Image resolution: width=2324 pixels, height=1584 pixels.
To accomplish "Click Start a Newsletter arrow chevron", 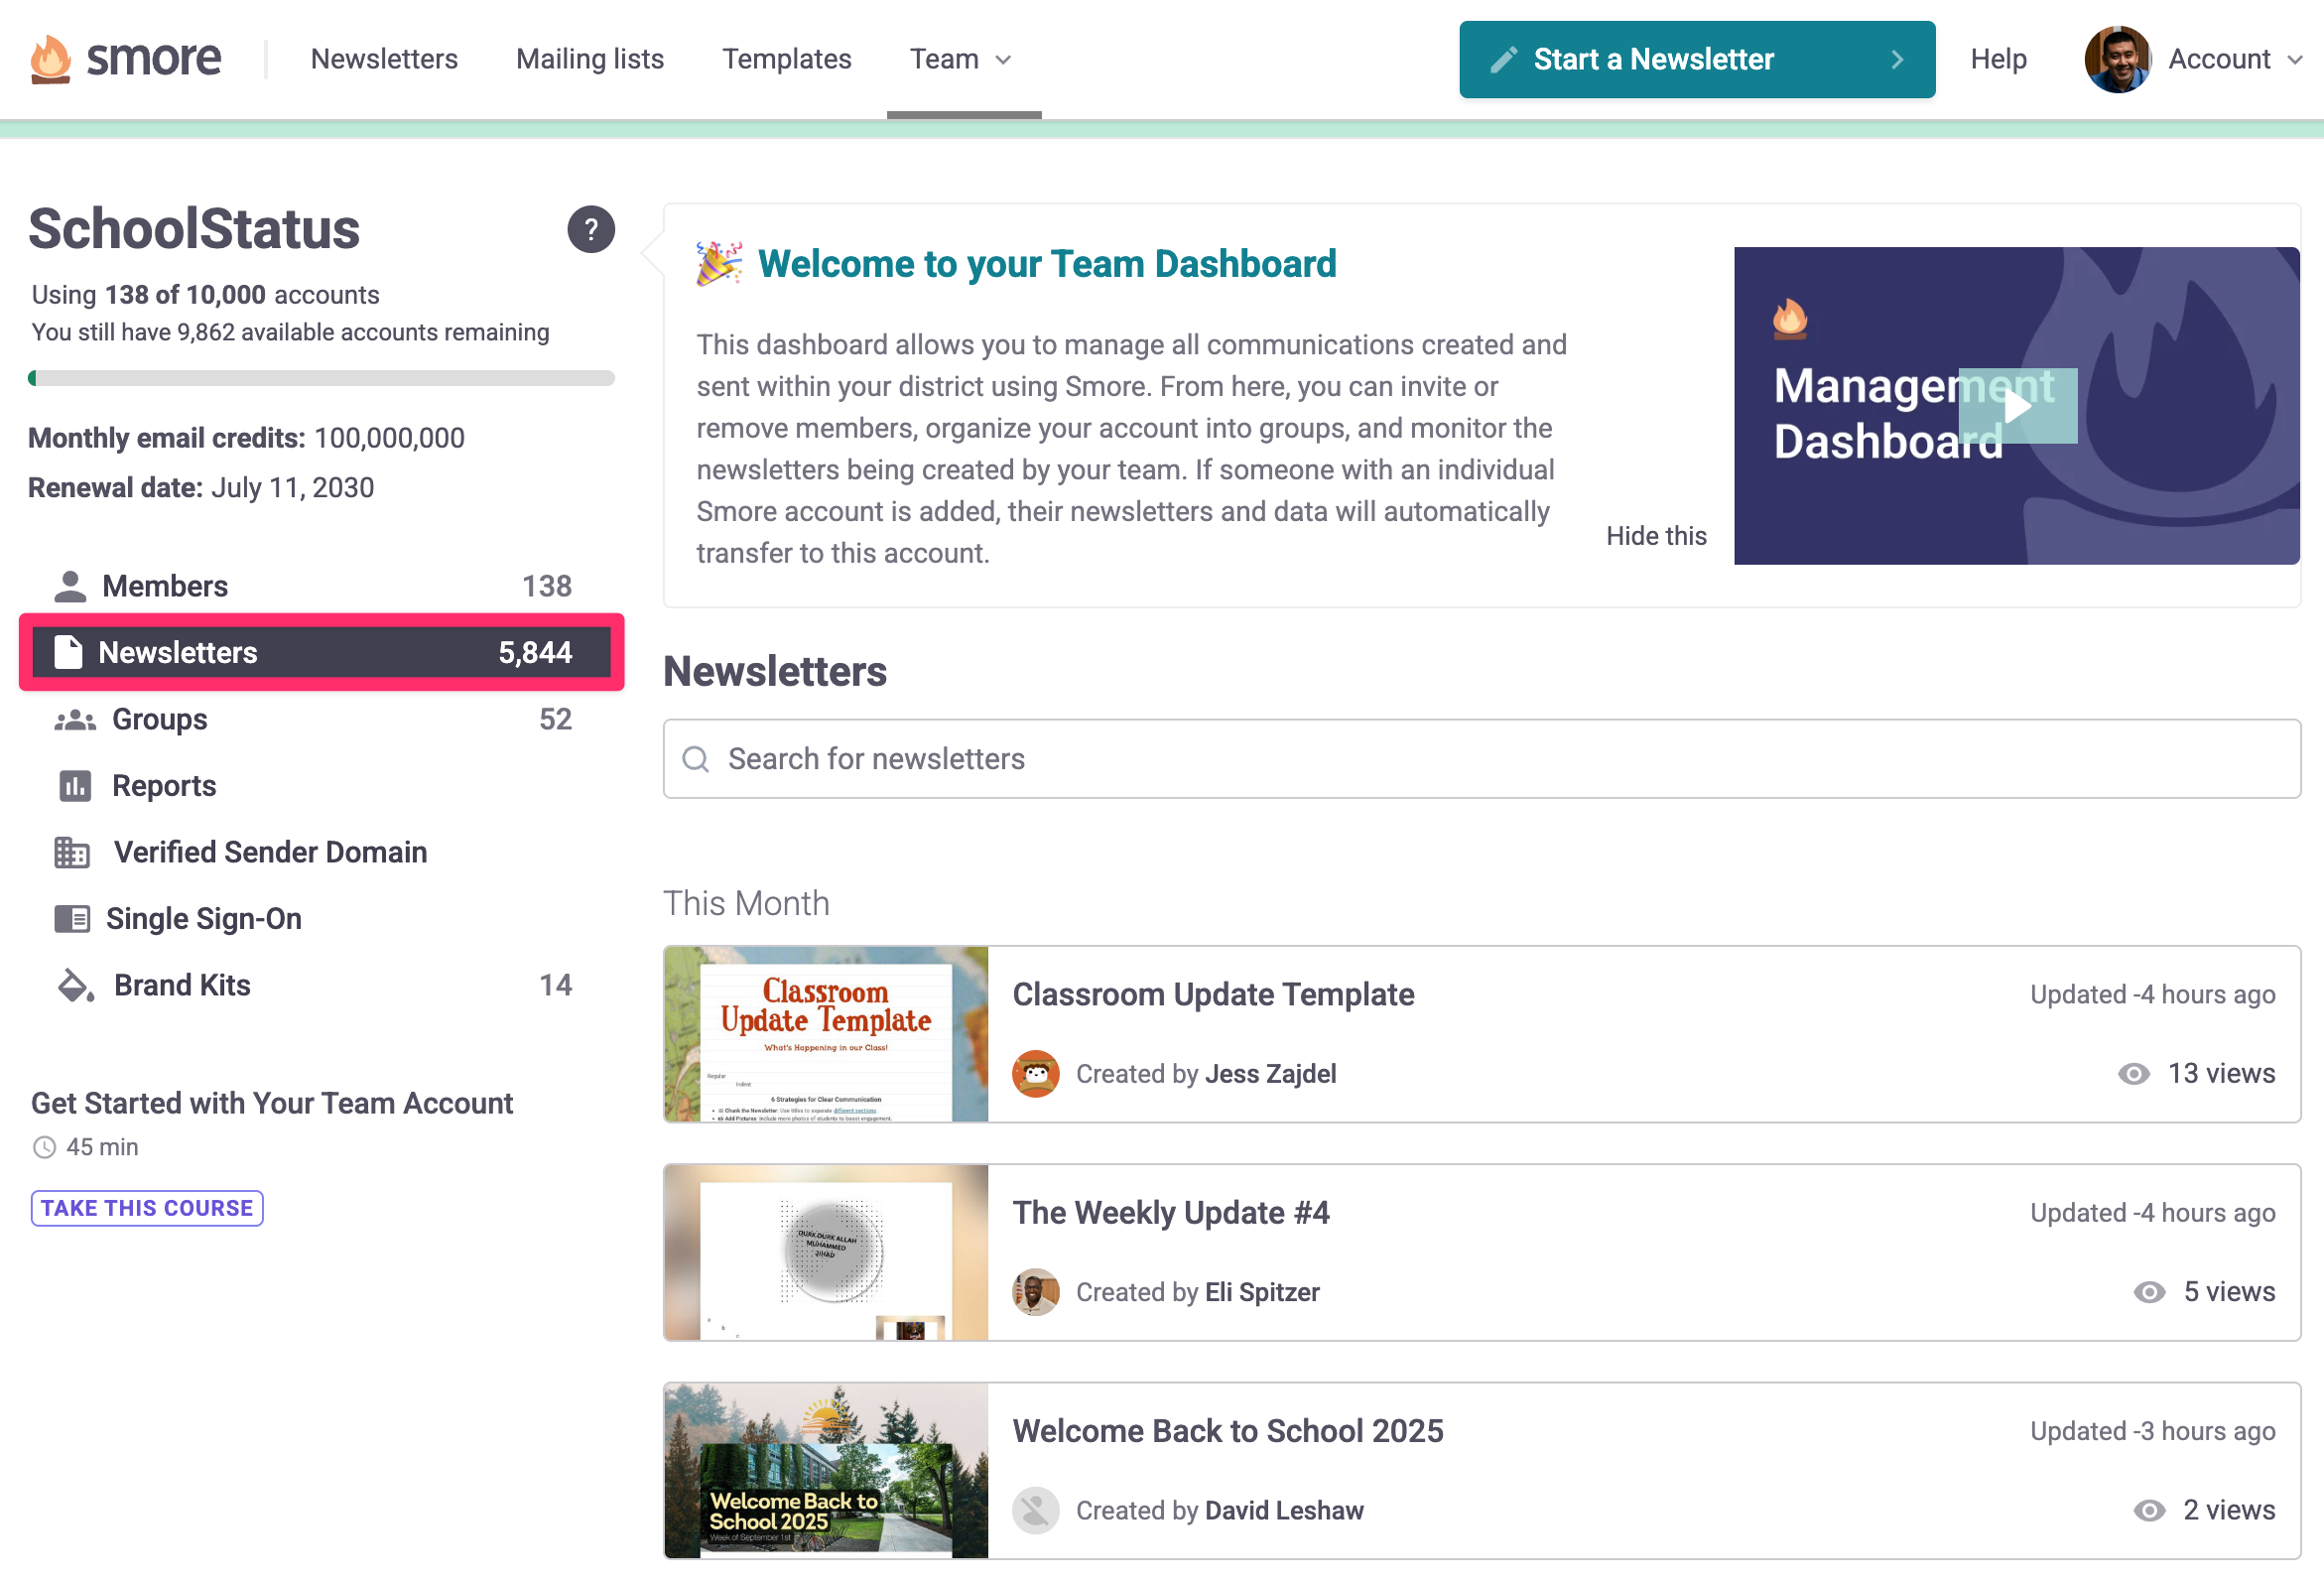I will click(x=1896, y=59).
